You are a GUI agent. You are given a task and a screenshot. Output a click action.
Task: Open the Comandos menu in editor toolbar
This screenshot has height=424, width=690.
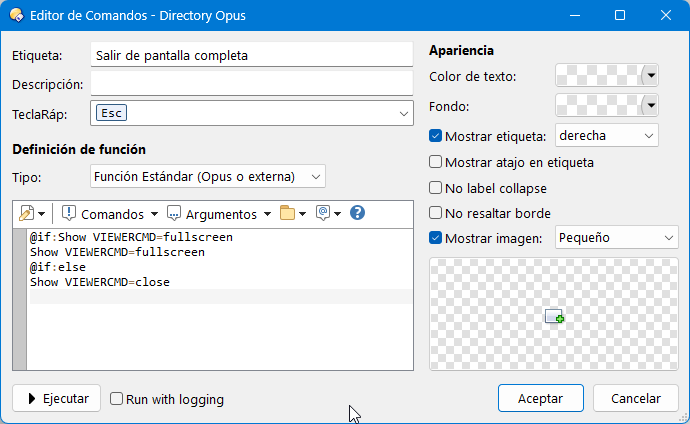tap(110, 214)
